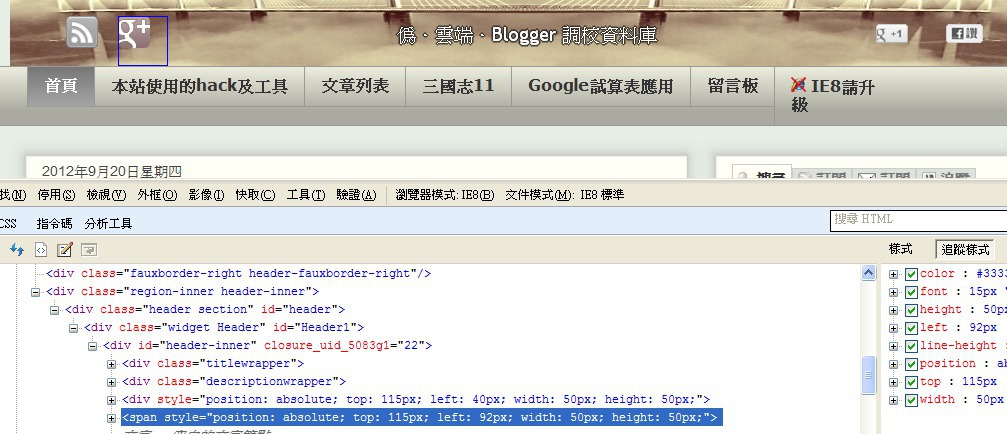
Task: Switch to the 指令碼 tab
Action: 55,224
